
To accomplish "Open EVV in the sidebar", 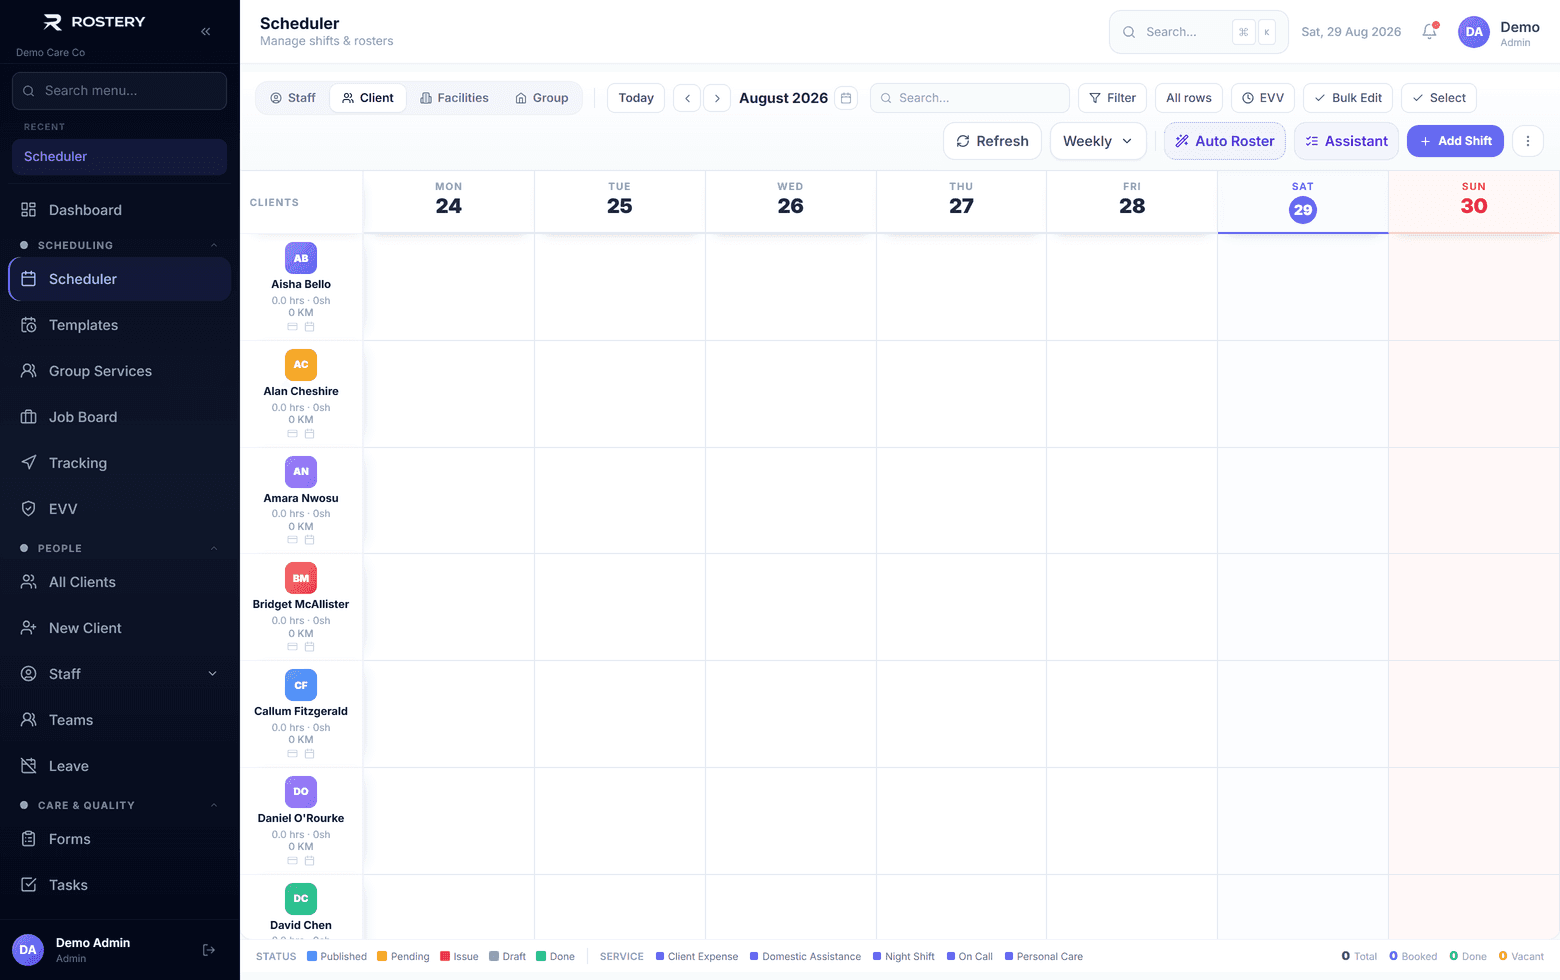I will point(120,509).
